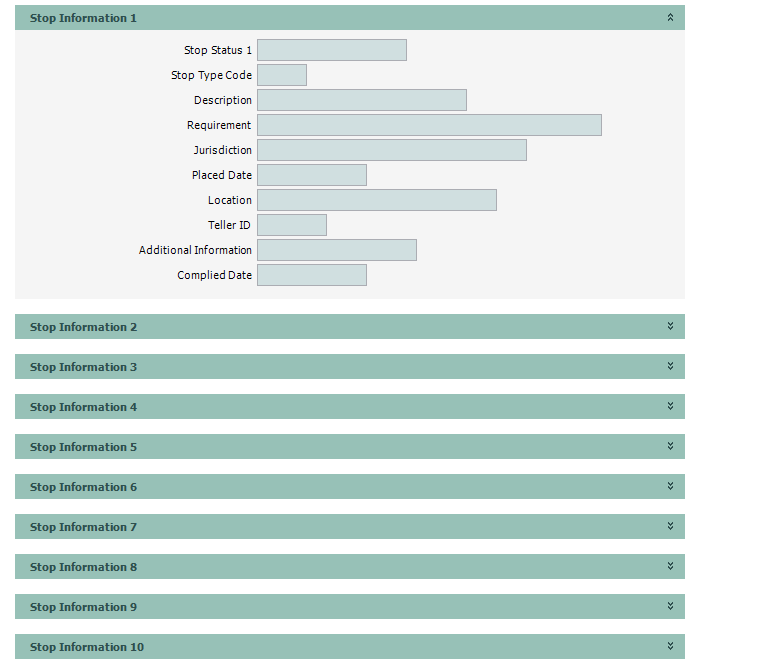
Task: Select the Stop Type Code field
Action: pyautogui.click(x=281, y=75)
